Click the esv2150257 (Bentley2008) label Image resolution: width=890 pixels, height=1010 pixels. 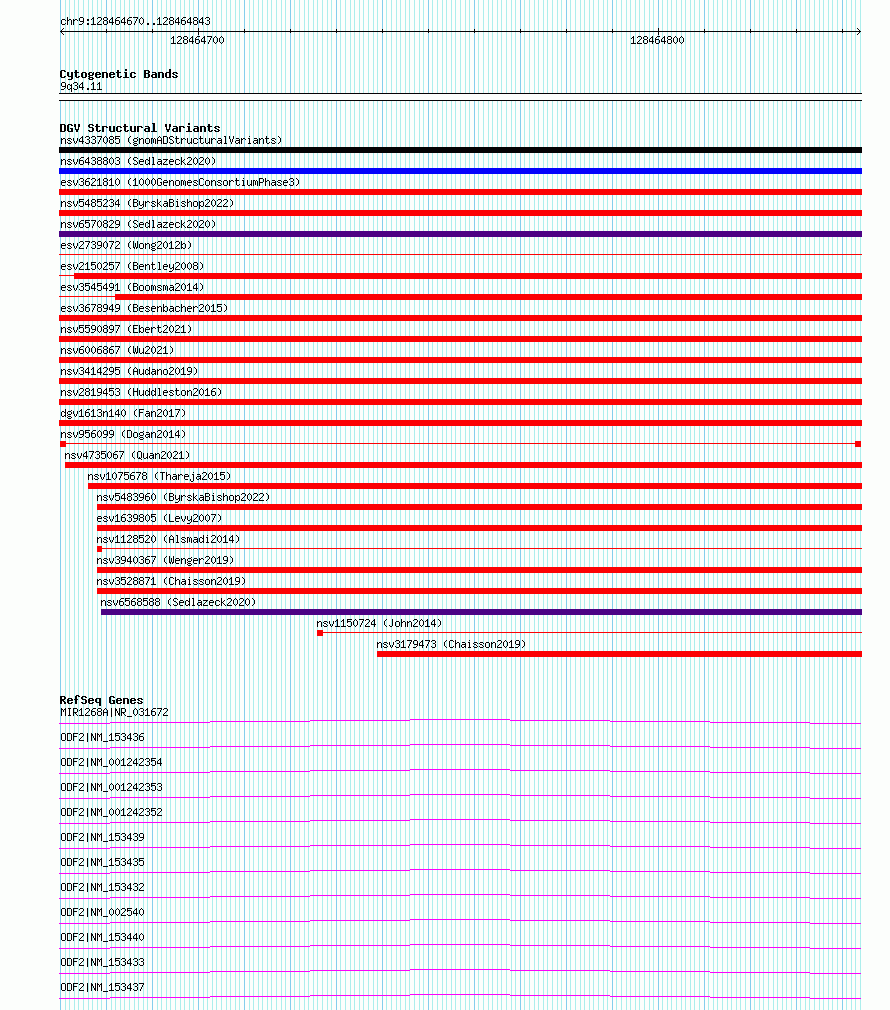(x=132, y=266)
